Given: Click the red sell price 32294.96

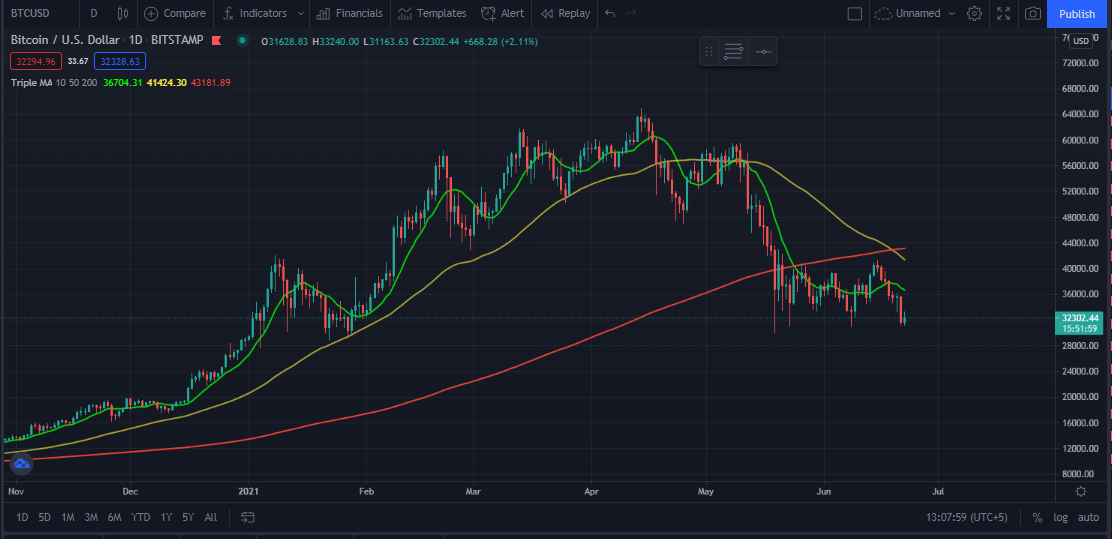Looking at the screenshot, I should coord(36,61).
